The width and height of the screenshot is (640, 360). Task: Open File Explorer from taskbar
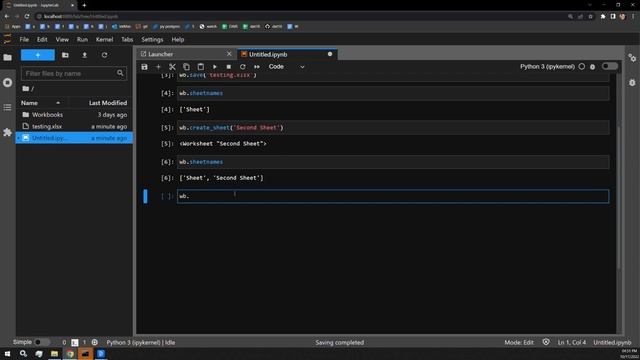[54, 353]
